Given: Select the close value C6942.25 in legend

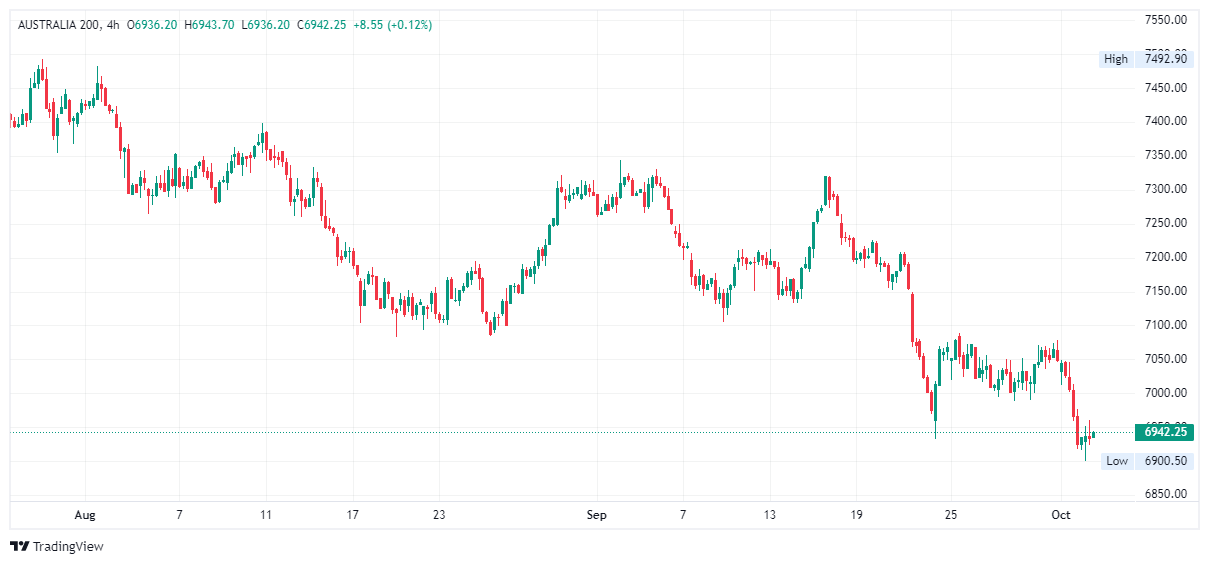Looking at the screenshot, I should pos(321,25).
